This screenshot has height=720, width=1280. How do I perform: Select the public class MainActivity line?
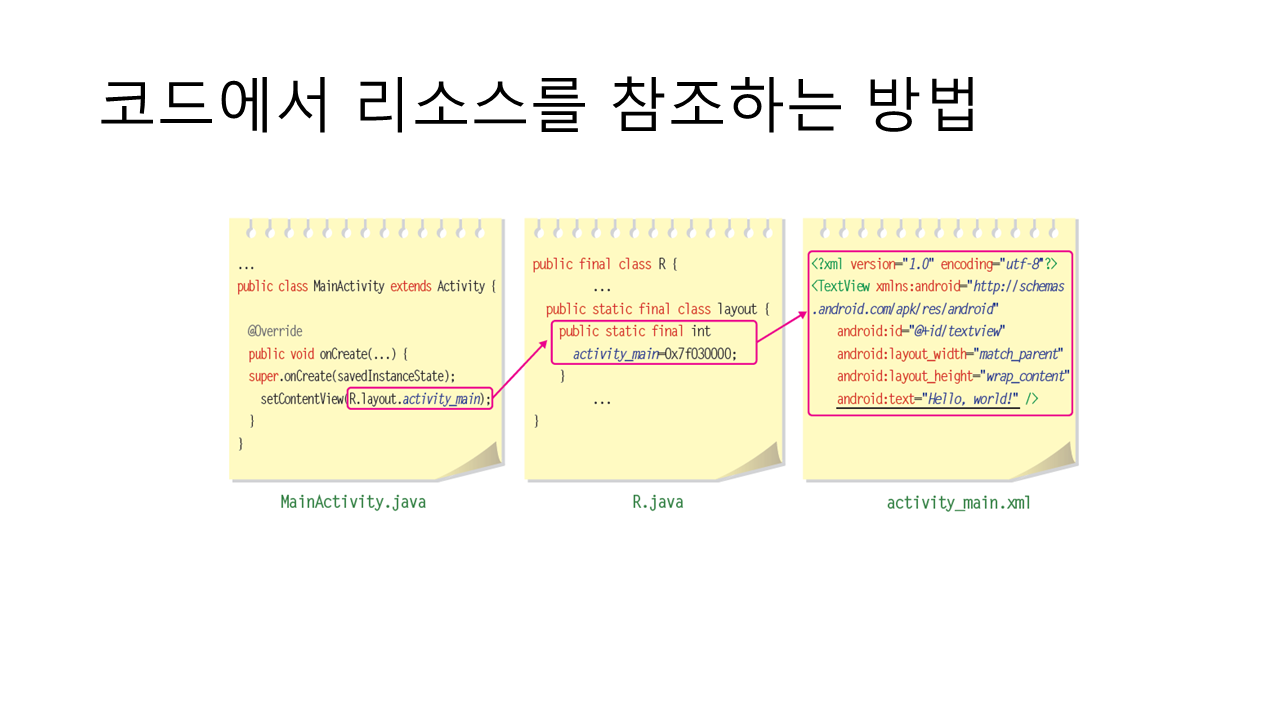point(367,286)
